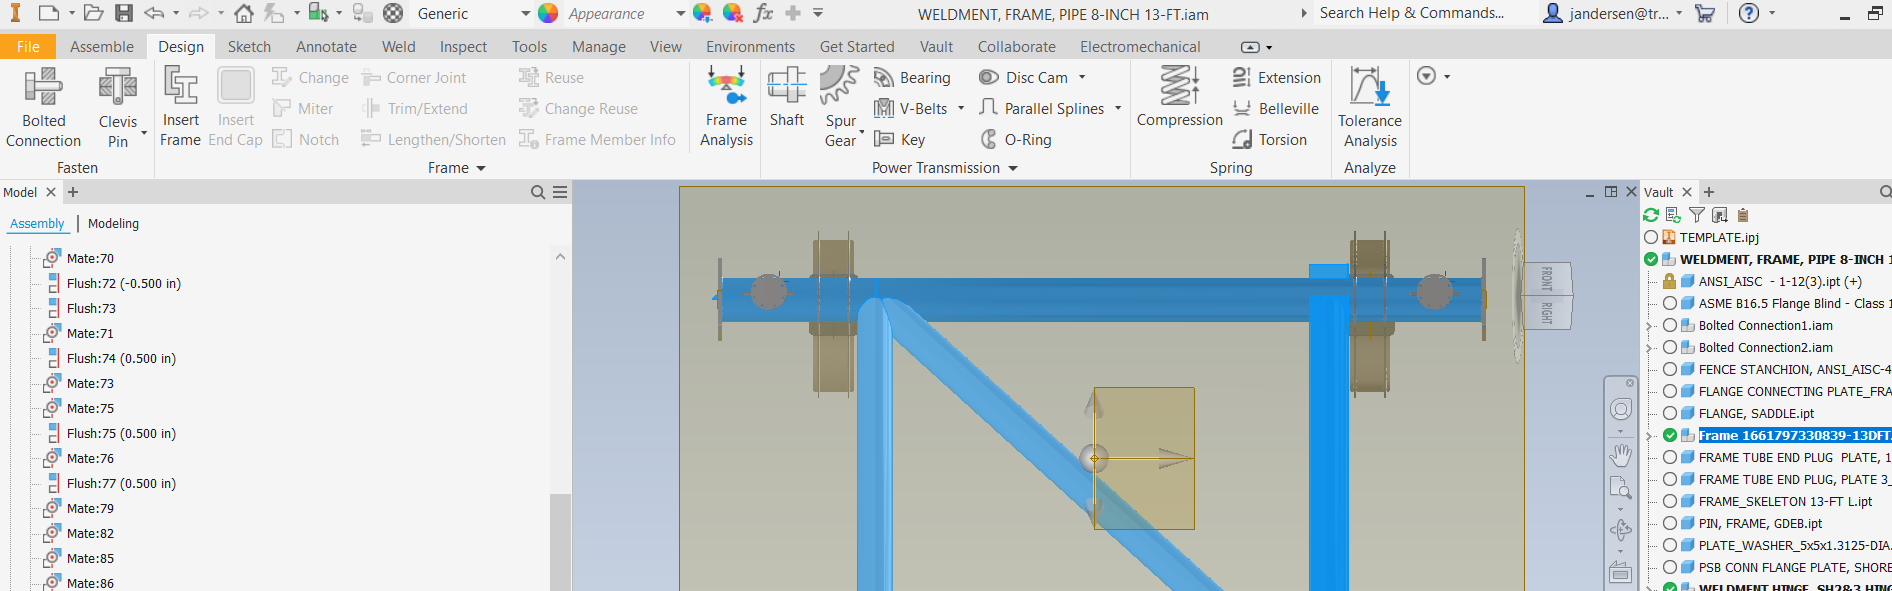
Task: Toggle status circle for TEMPLATE.ipj
Action: tap(1651, 237)
